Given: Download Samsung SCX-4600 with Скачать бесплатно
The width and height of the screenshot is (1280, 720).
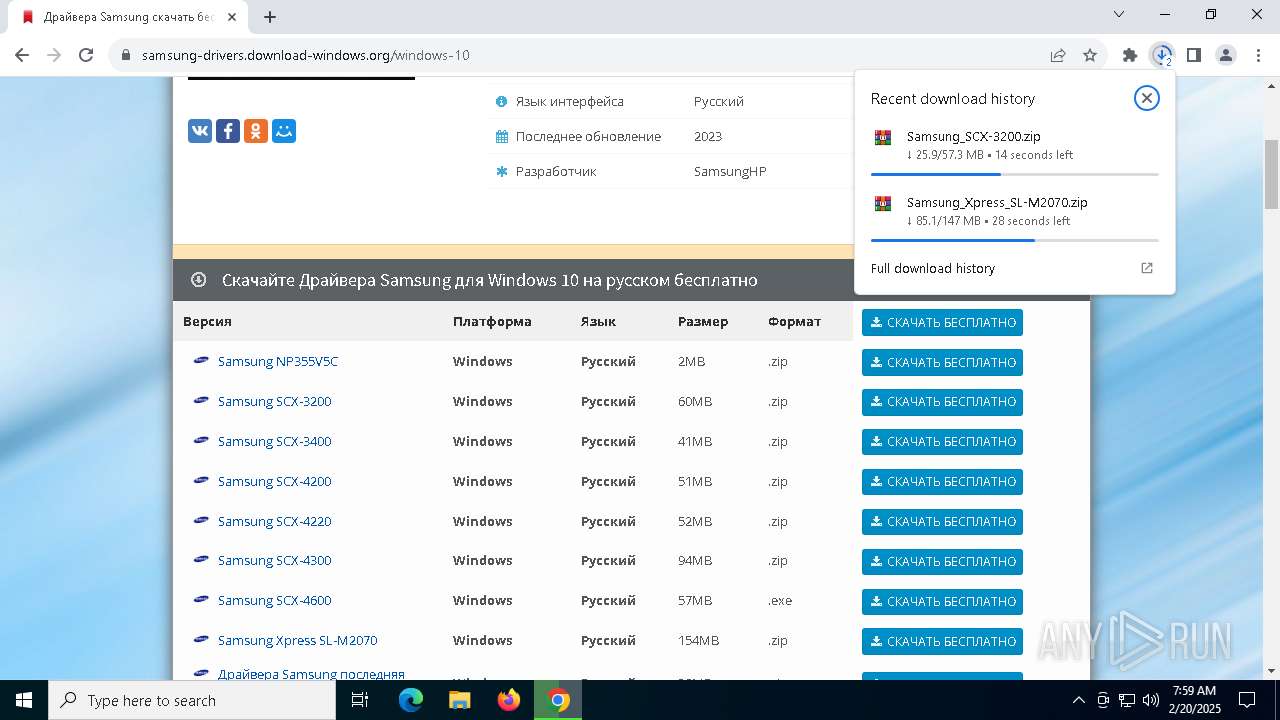Looking at the screenshot, I should pyautogui.click(x=942, y=602).
